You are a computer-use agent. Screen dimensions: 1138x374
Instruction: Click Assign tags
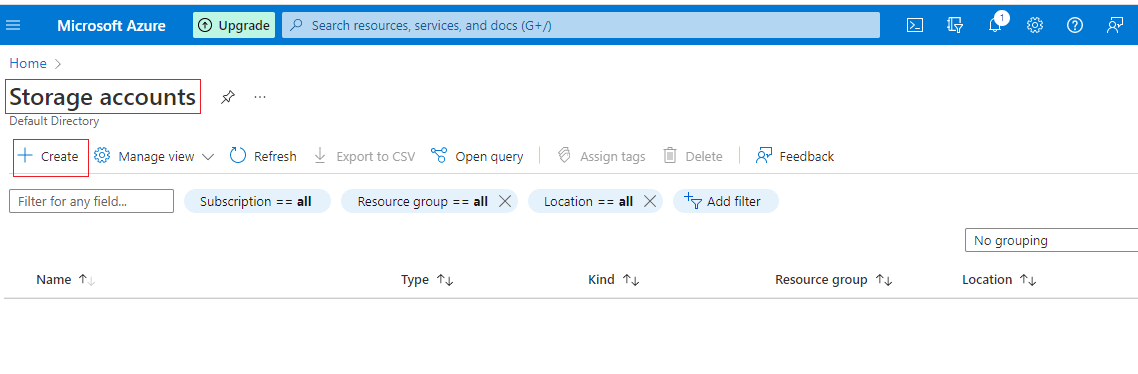coord(601,156)
